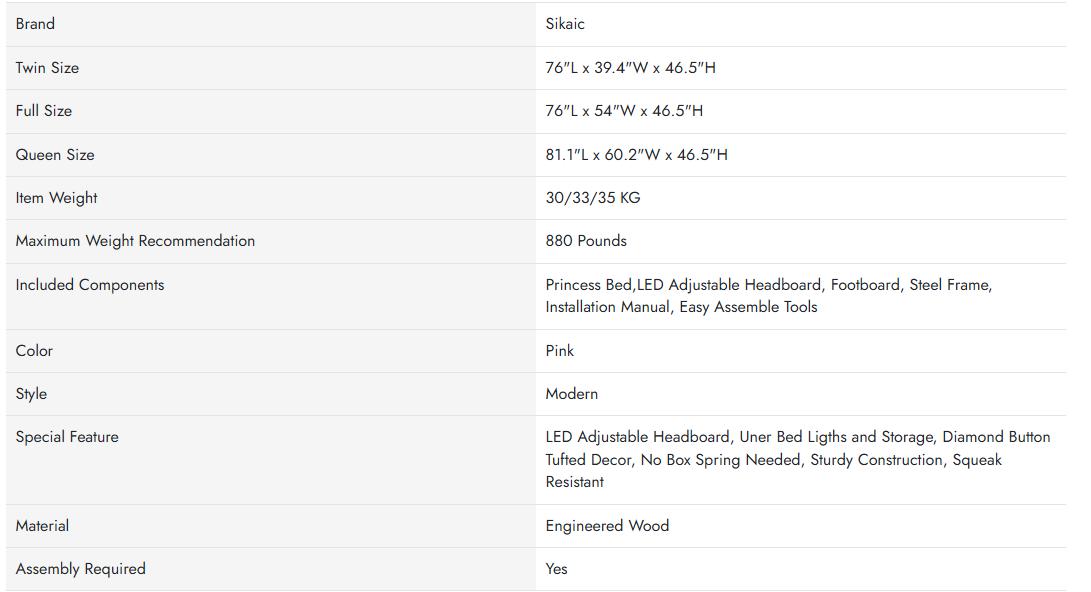Viewport: 1091px width, 592px height.
Task: Click the Princess Bed components description text
Action: tap(768, 296)
